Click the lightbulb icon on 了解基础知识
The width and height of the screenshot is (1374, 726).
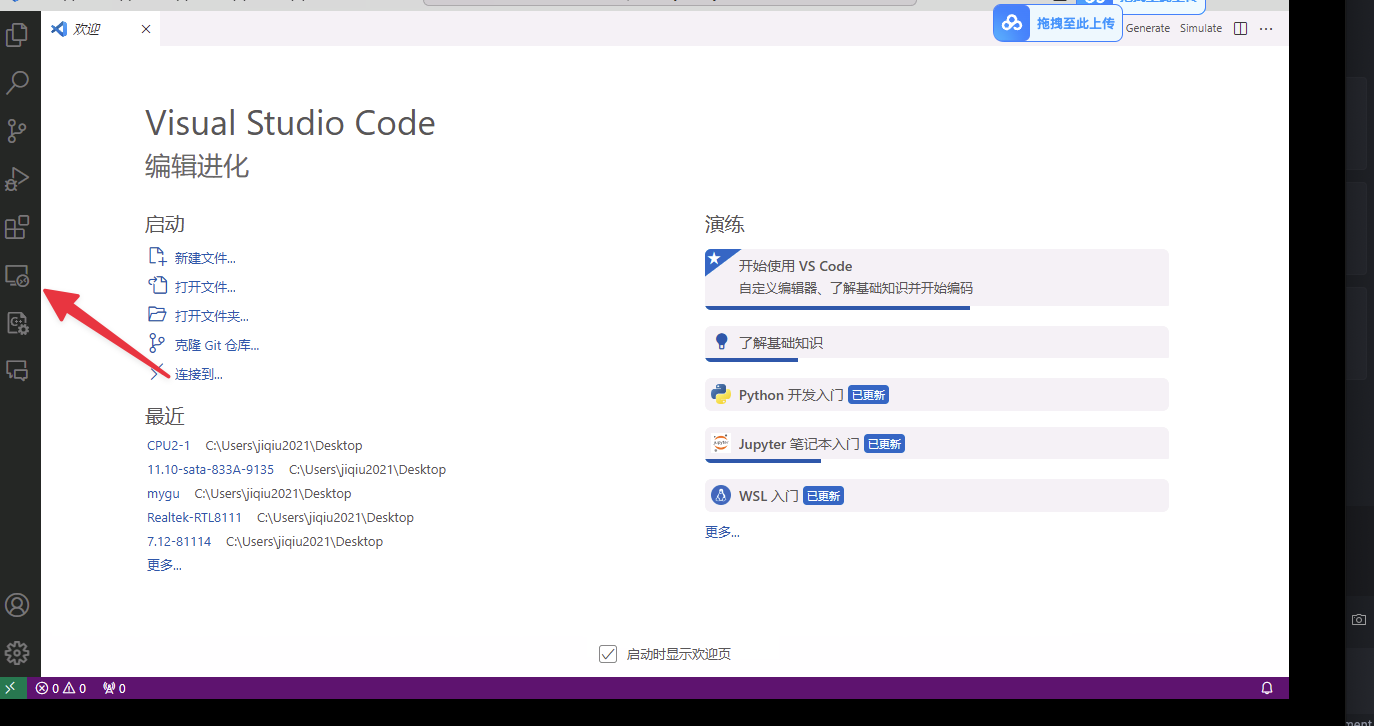point(722,342)
